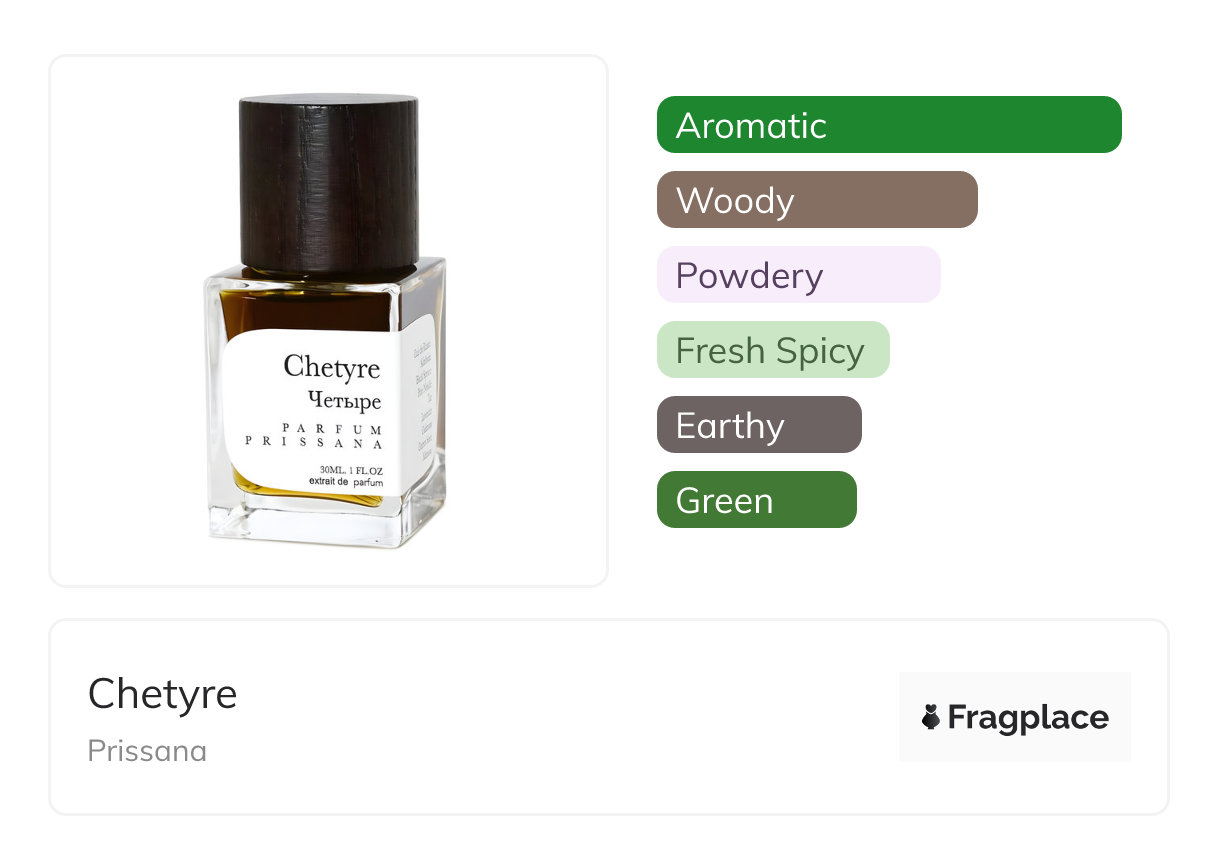Click the 30ML extrait de parfum text
This screenshot has width=1218, height=864.
[346, 476]
